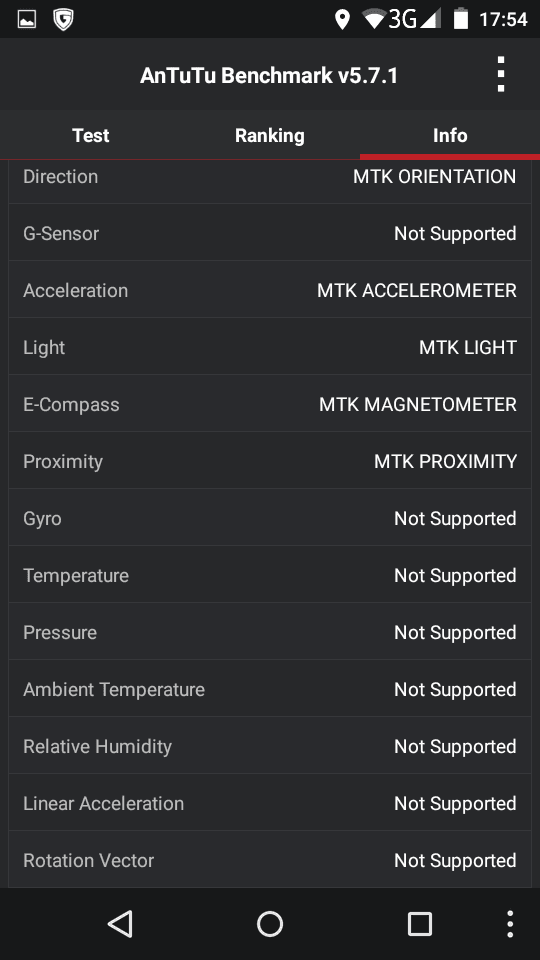Image resolution: width=540 pixels, height=960 pixels.
Task: Tap the Android home circle button
Action: pyautogui.click(x=270, y=924)
